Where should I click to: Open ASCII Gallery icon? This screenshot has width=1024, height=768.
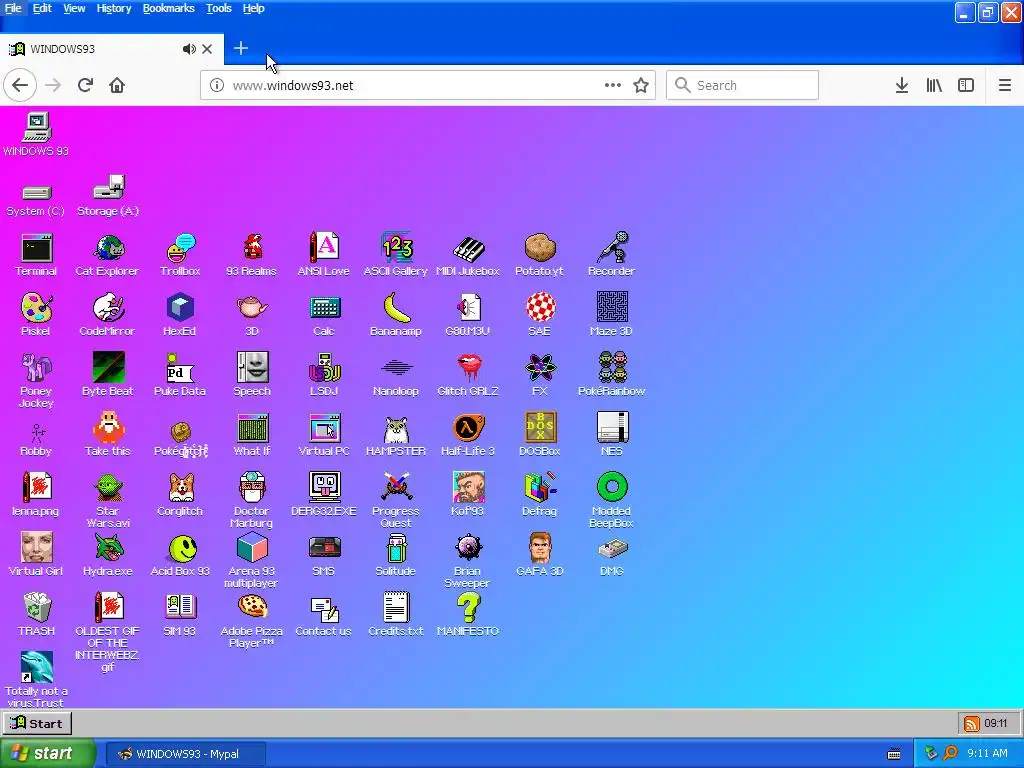point(396,255)
